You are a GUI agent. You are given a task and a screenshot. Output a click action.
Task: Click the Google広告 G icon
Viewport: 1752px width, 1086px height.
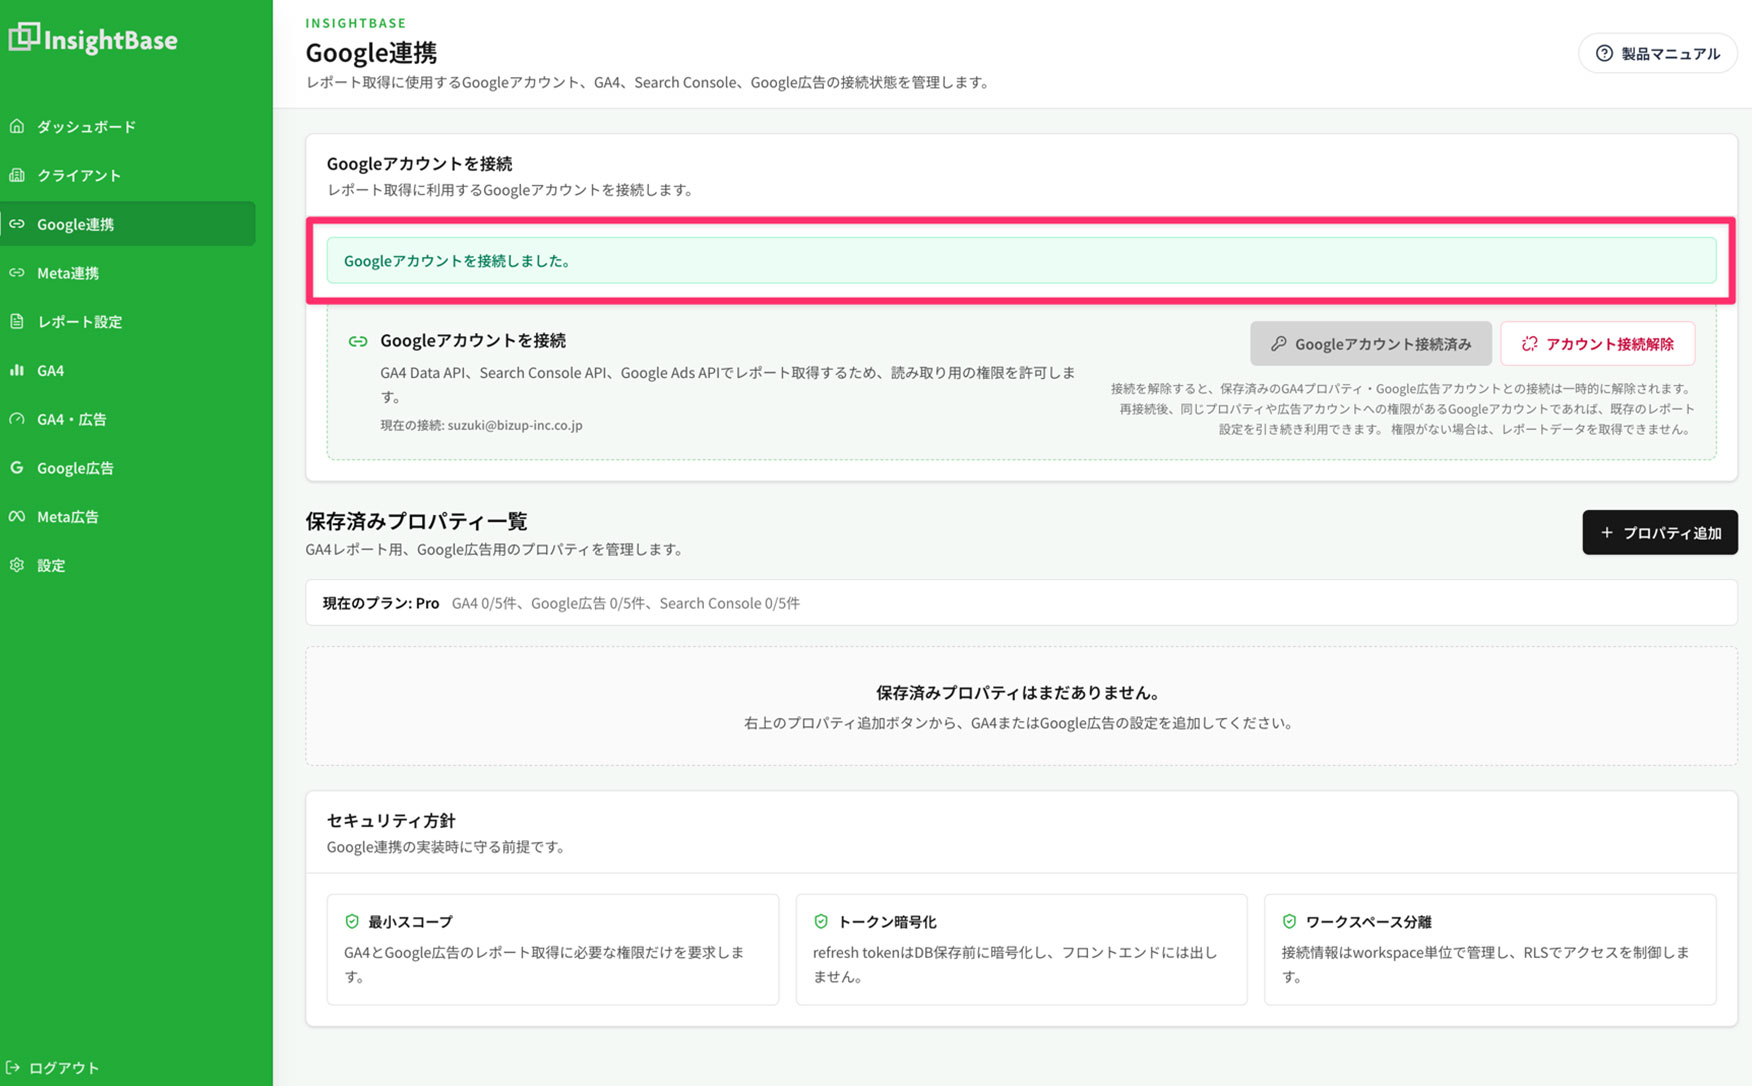[17, 467]
